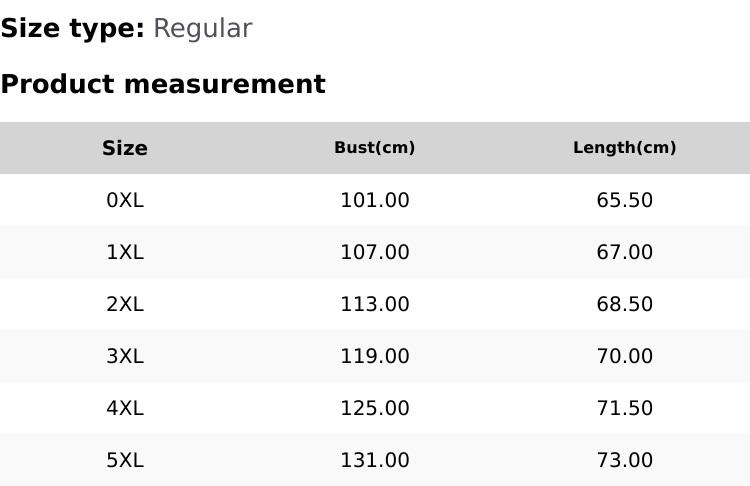
Task: Select the Product measurement heading
Action: 163,84
